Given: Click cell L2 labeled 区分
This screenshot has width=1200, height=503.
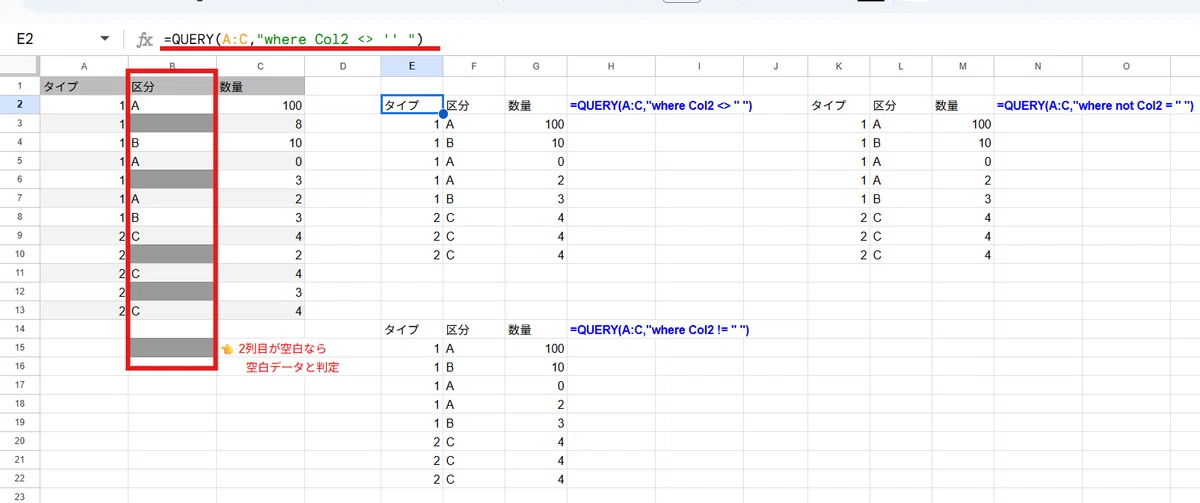Looking at the screenshot, I should [x=900, y=104].
